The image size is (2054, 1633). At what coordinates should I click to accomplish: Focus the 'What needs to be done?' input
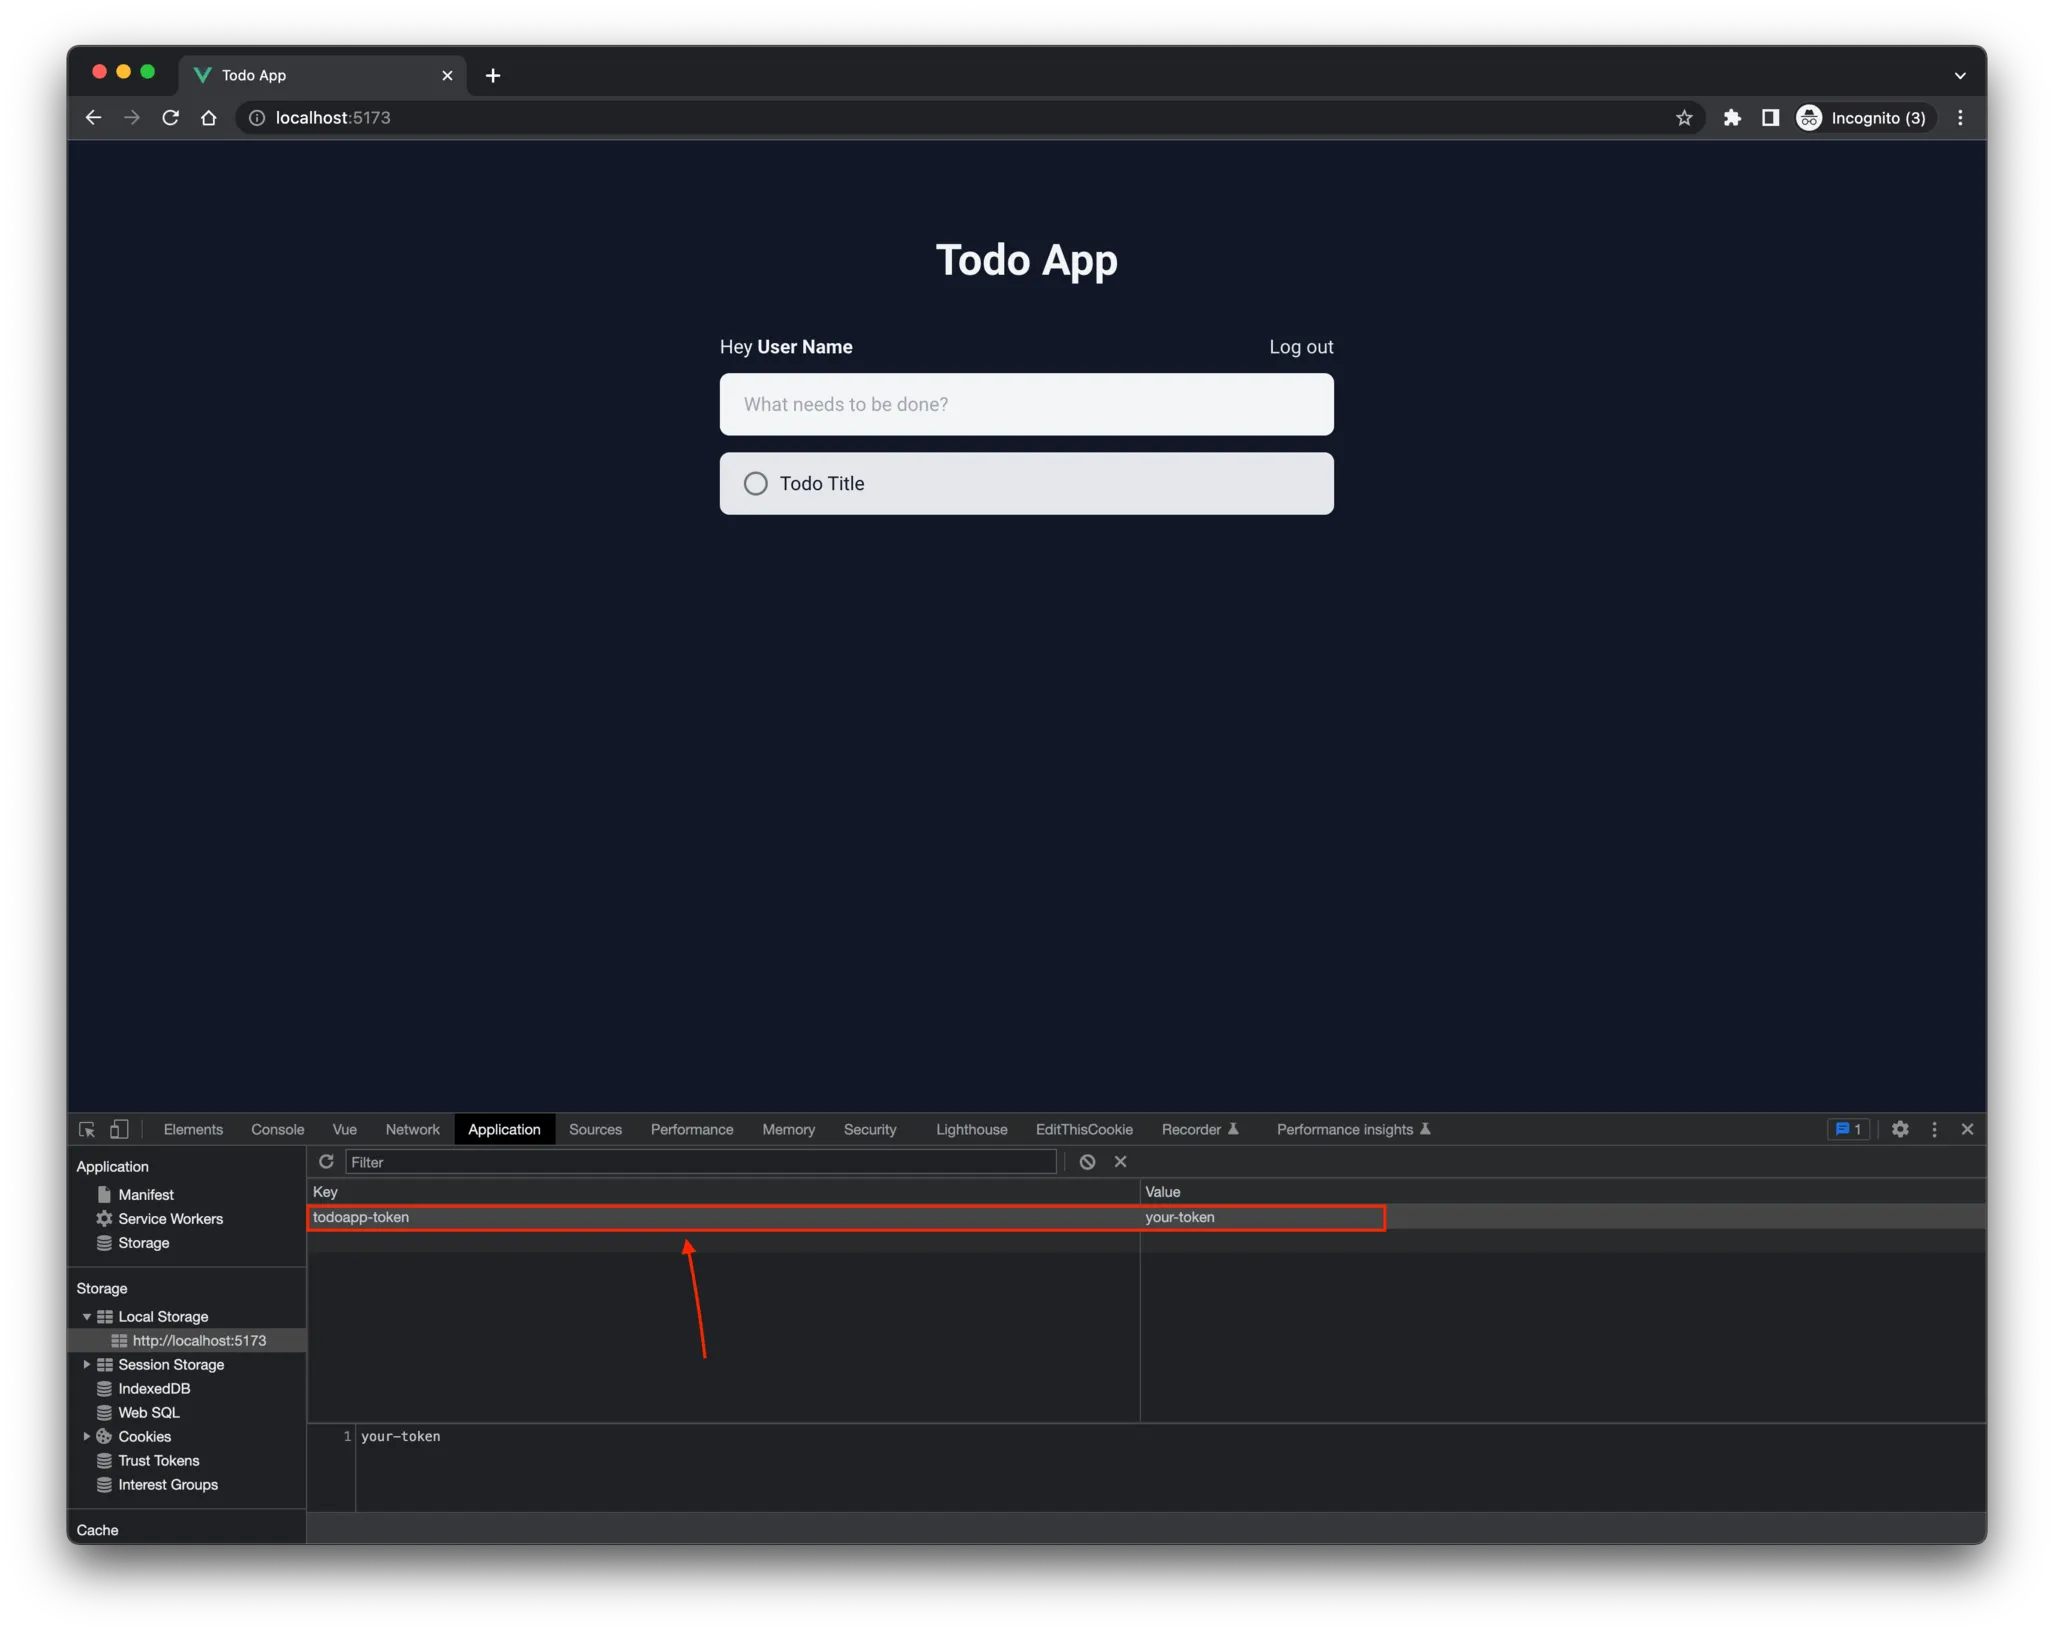coord(1026,404)
